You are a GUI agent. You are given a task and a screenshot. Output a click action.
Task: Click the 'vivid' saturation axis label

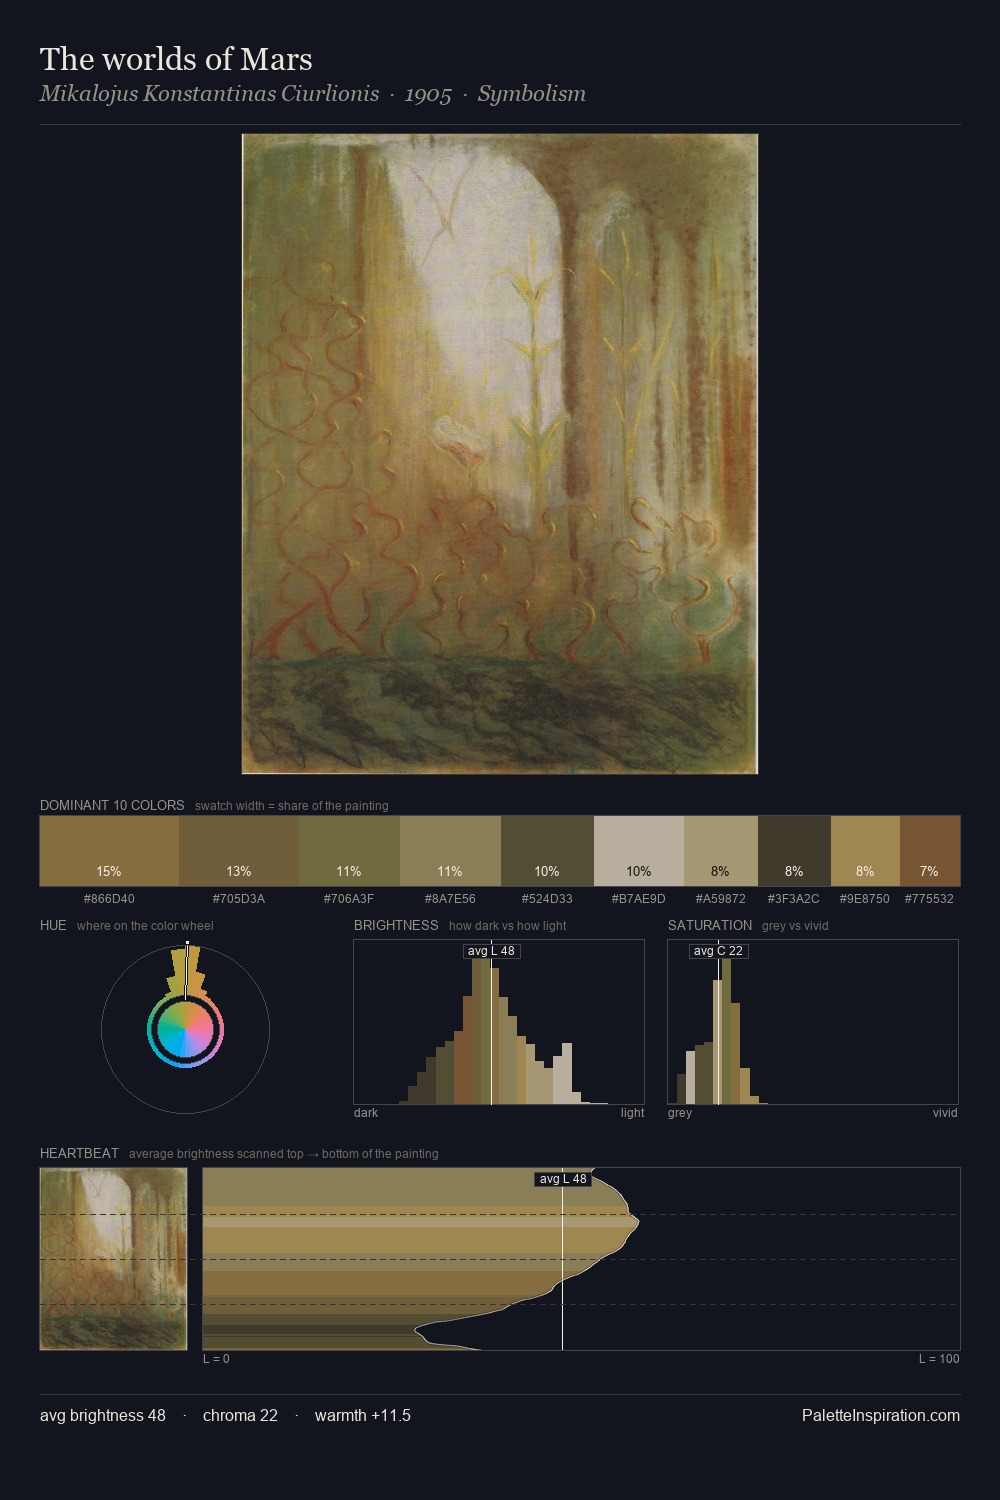click(945, 1113)
